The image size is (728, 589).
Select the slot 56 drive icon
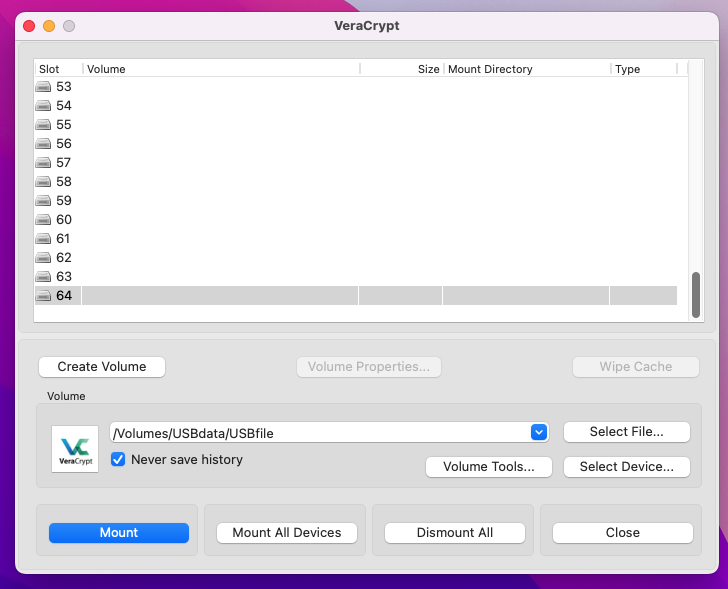[x=43, y=144]
